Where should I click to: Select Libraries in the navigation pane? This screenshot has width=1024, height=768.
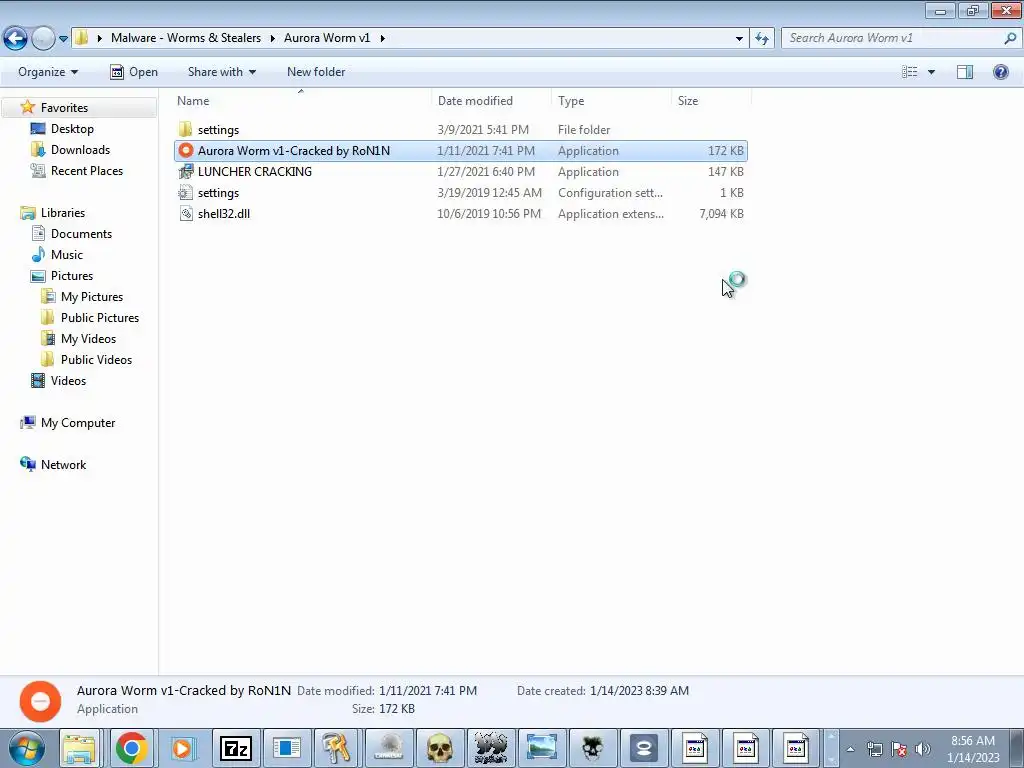click(63, 213)
